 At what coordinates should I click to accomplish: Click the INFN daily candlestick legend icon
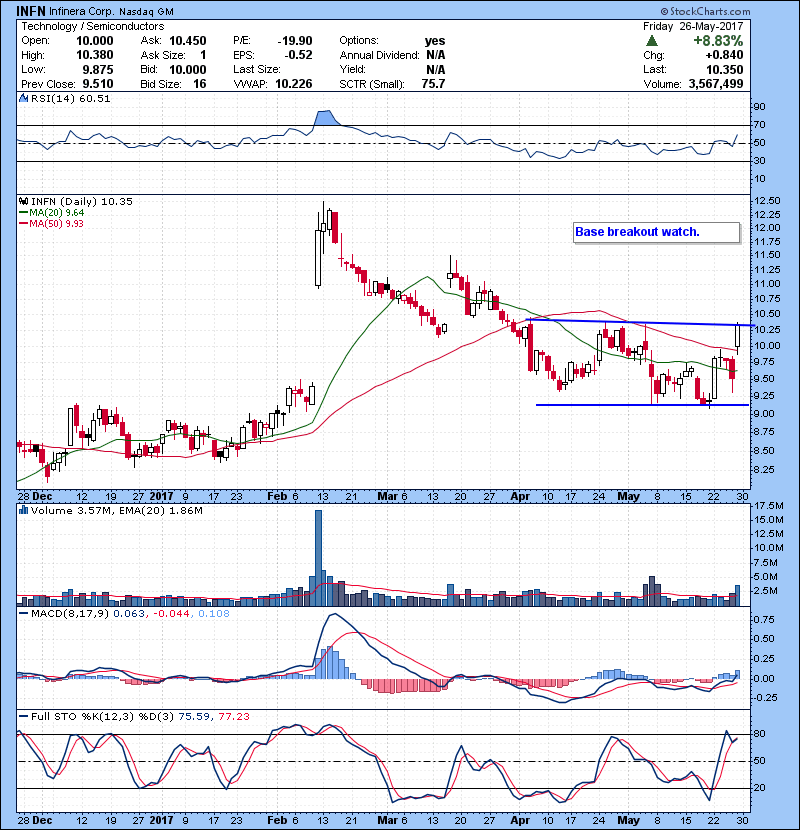pyautogui.click(x=23, y=201)
